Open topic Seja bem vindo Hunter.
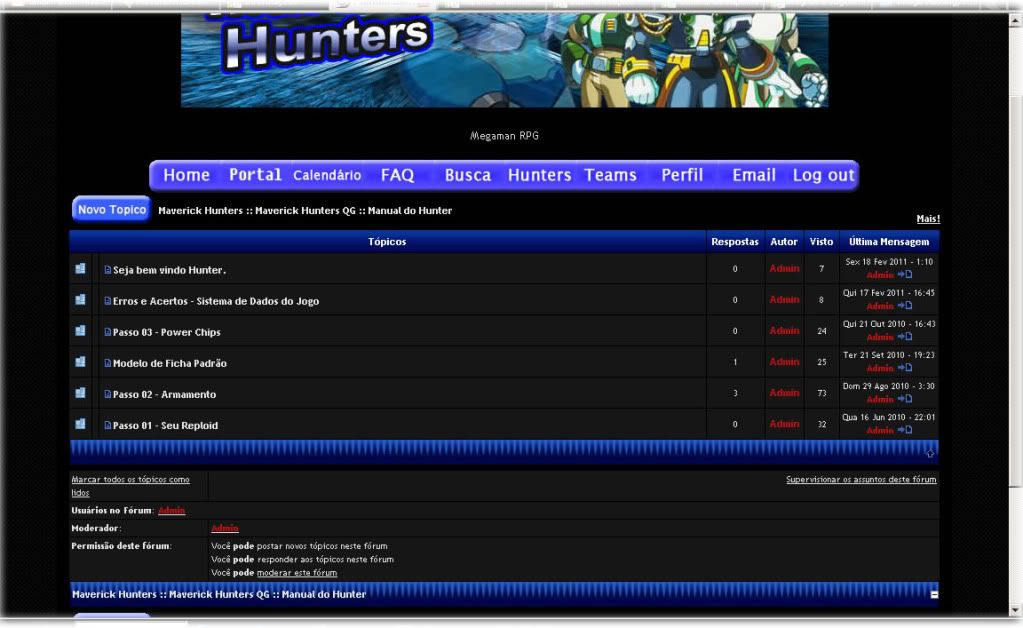Image resolution: width=1023 pixels, height=628 pixels. tap(170, 270)
